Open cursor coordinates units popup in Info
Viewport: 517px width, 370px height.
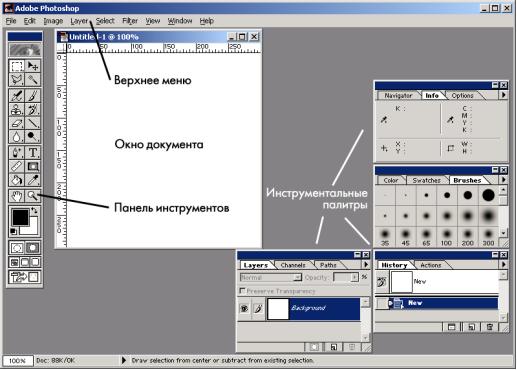(x=384, y=148)
